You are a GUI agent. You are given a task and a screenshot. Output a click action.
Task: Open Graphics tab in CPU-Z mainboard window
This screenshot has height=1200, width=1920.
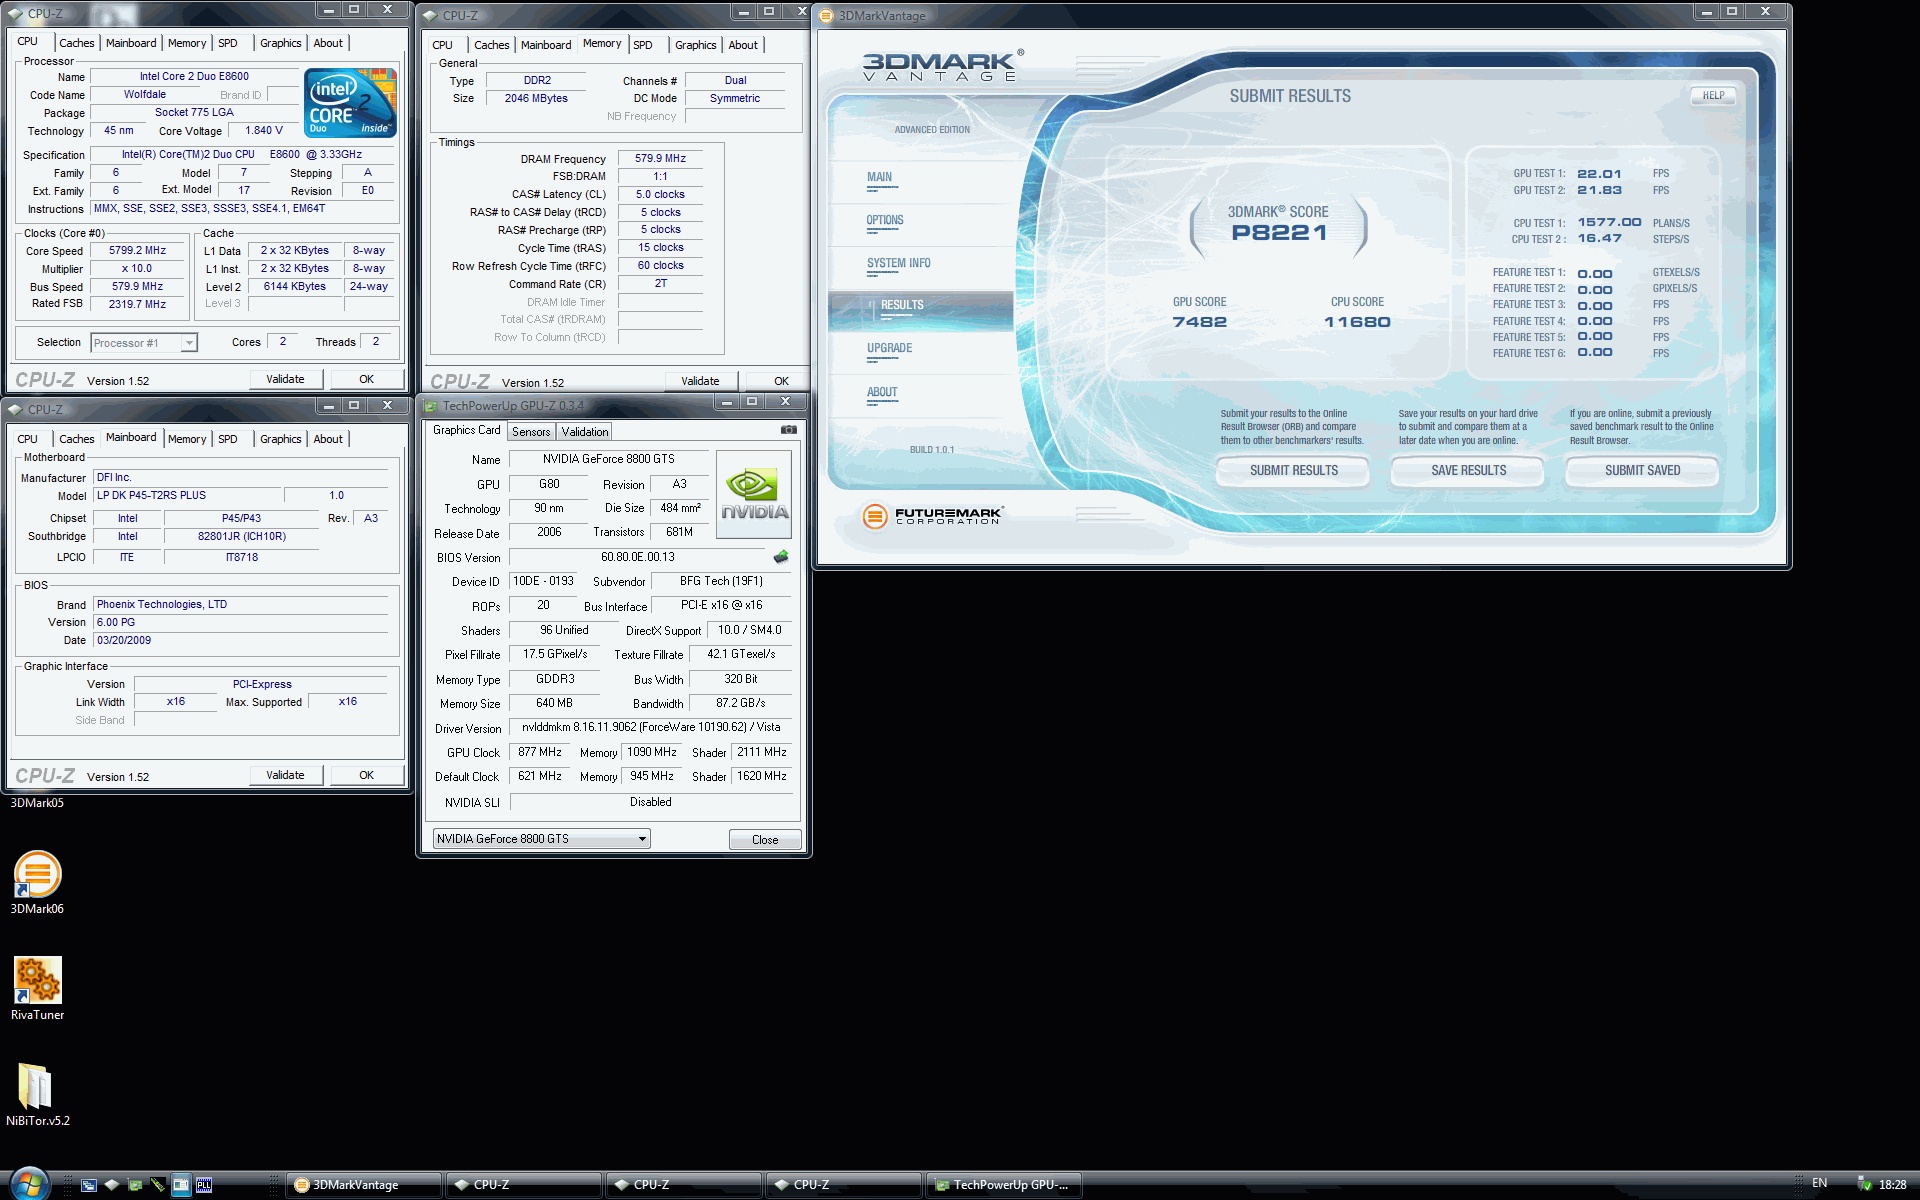coord(280,439)
